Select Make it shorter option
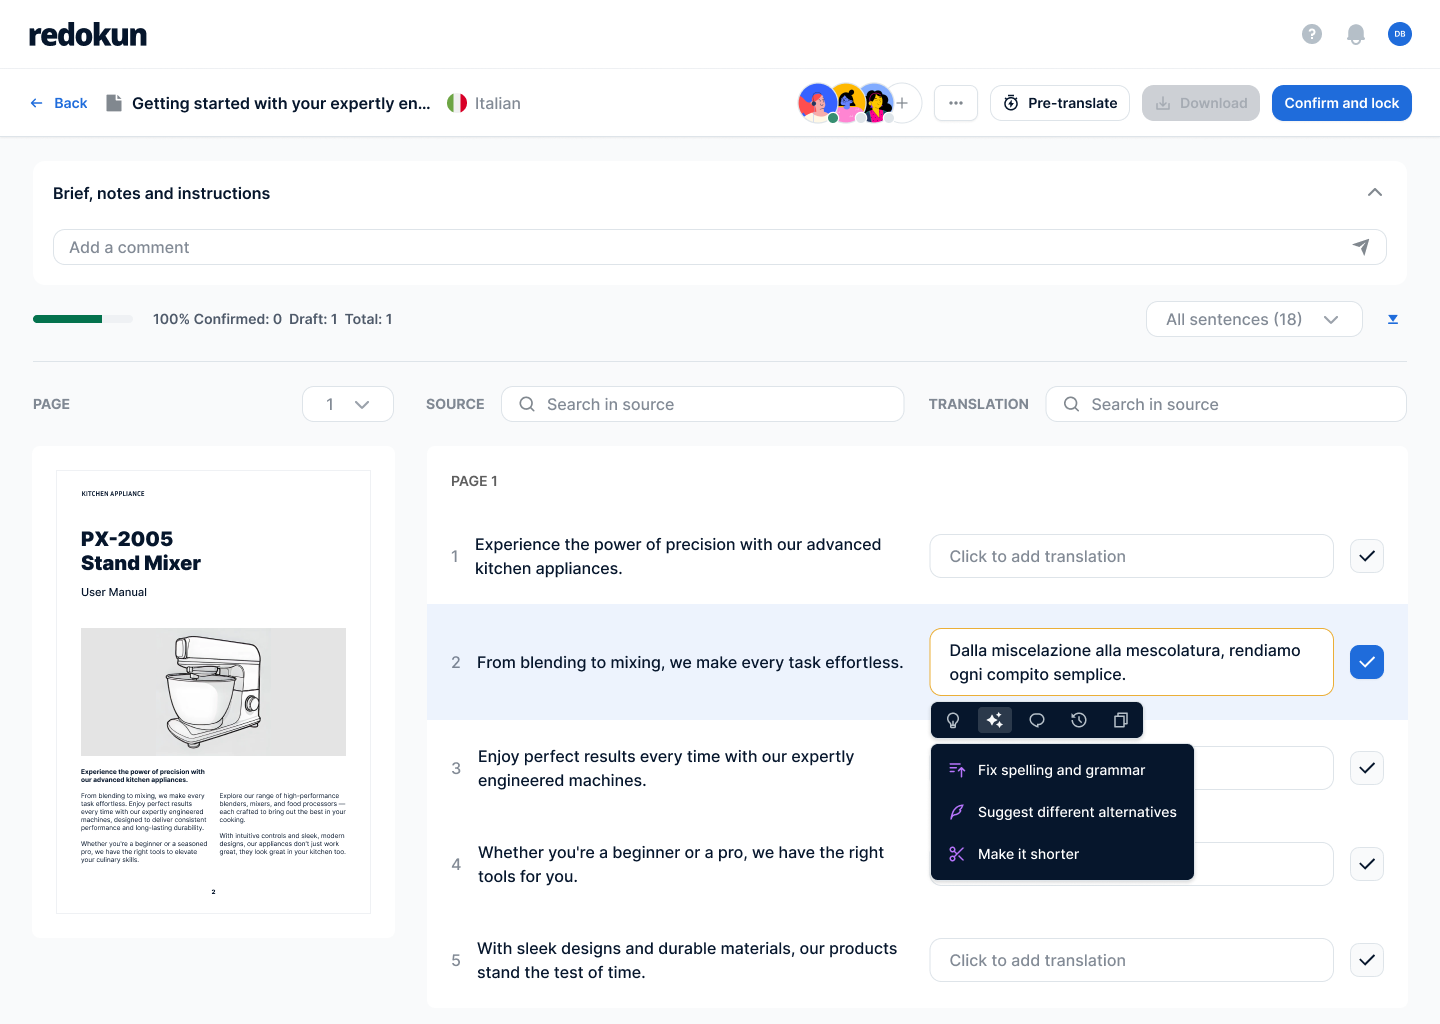Image resolution: width=1440 pixels, height=1024 pixels. pos(1028,854)
